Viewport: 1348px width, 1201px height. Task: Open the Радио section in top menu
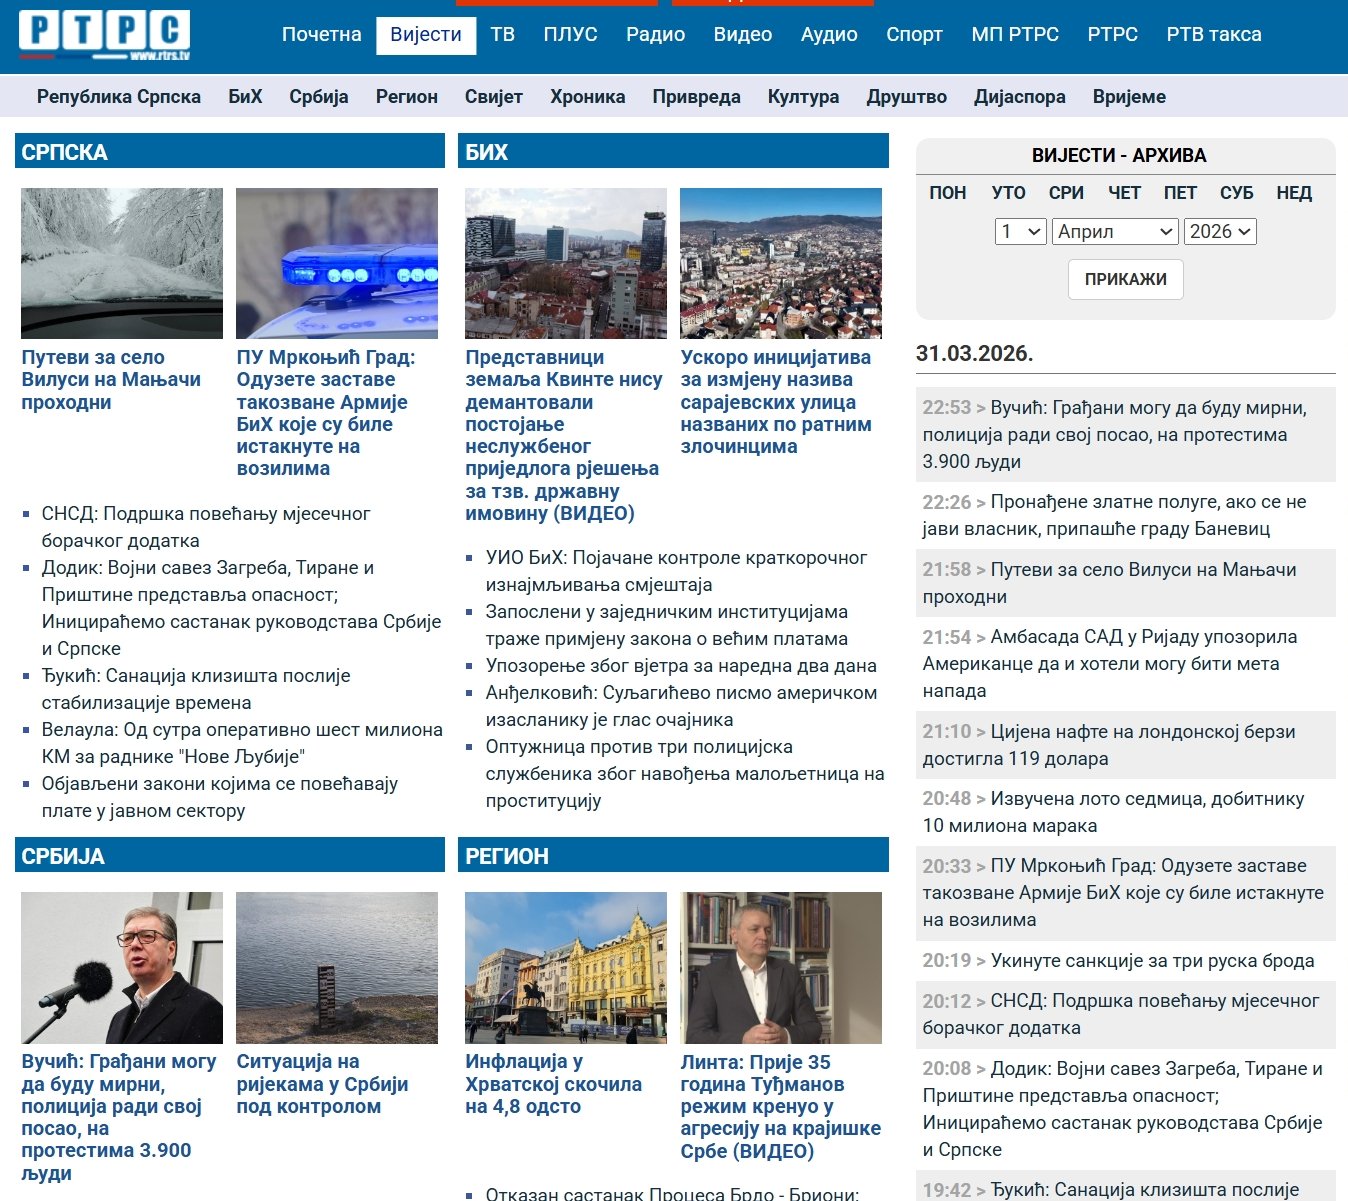[655, 35]
